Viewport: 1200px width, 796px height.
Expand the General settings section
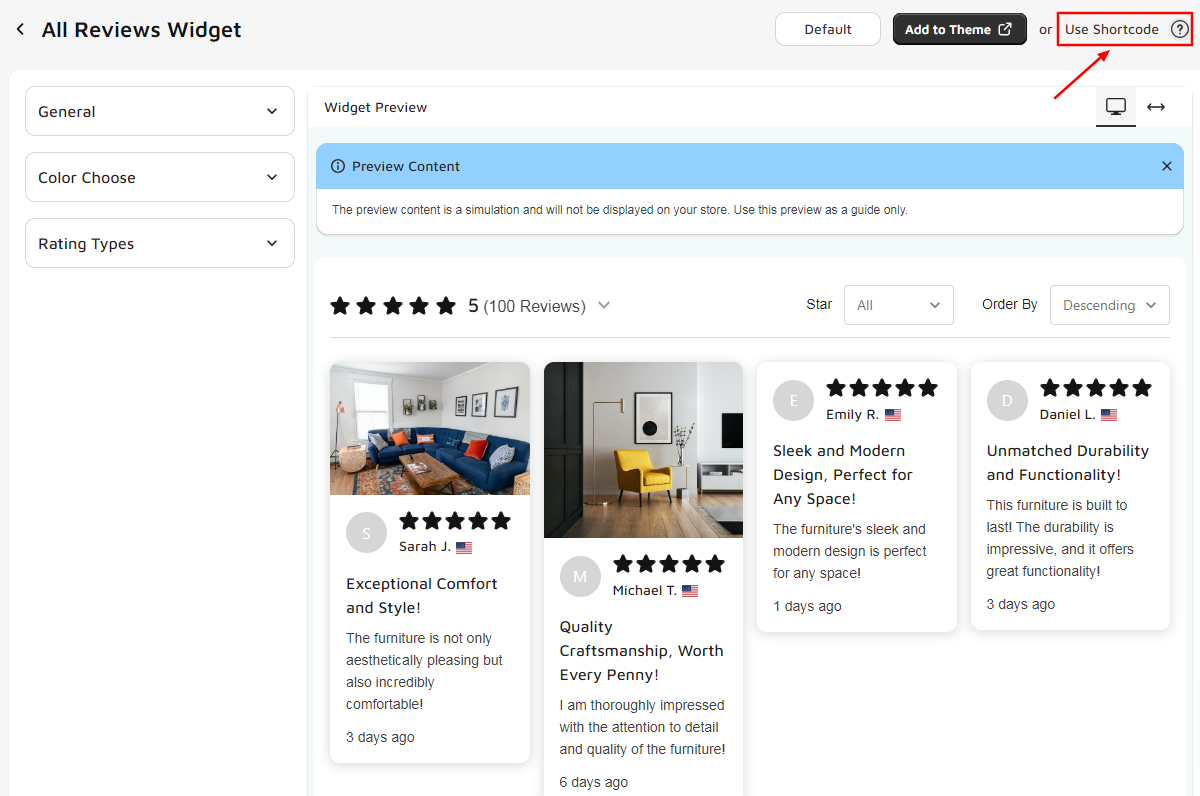[x=160, y=111]
